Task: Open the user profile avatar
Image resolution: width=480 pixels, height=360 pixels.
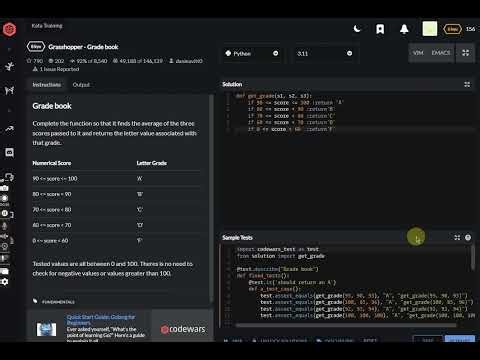Action: click(430, 29)
